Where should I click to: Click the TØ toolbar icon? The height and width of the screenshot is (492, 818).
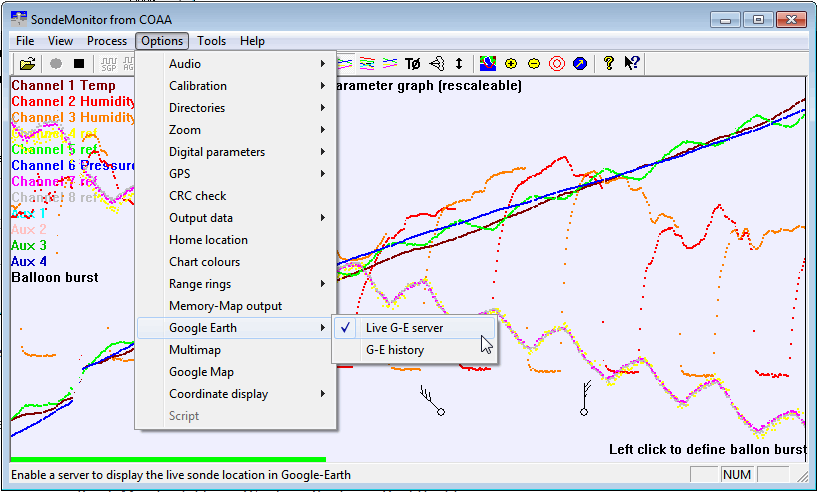click(413, 64)
